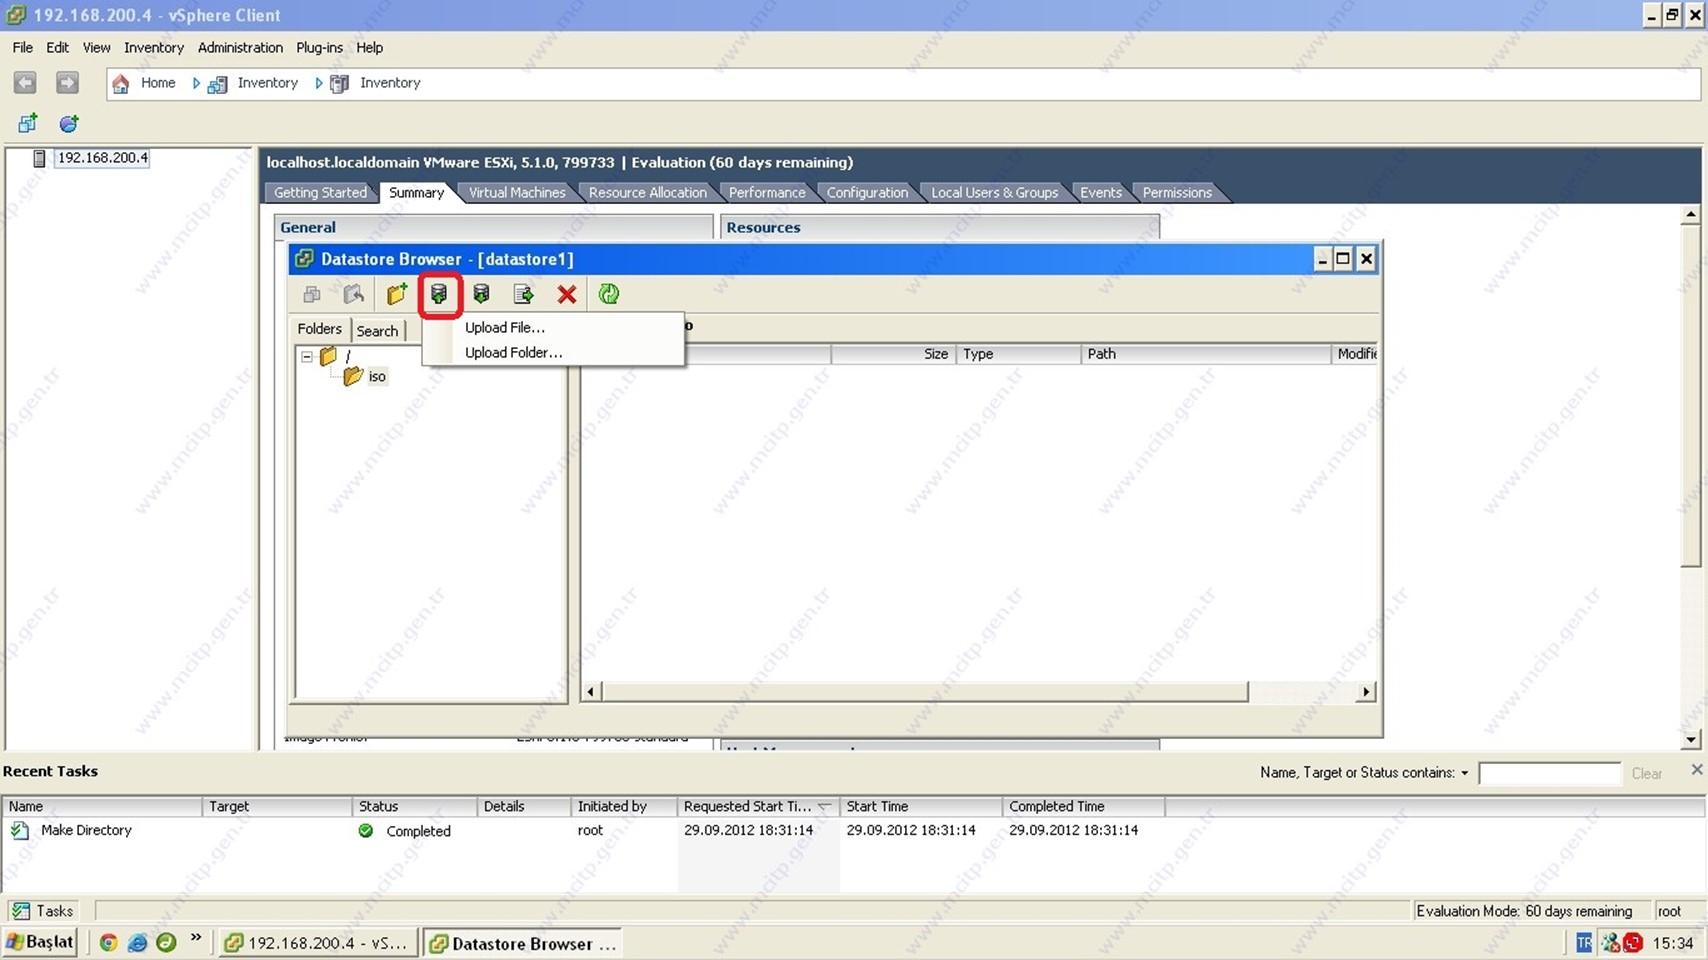The image size is (1708, 960).
Task: Switch to Search tab in Datastore Browser
Action: point(377,330)
